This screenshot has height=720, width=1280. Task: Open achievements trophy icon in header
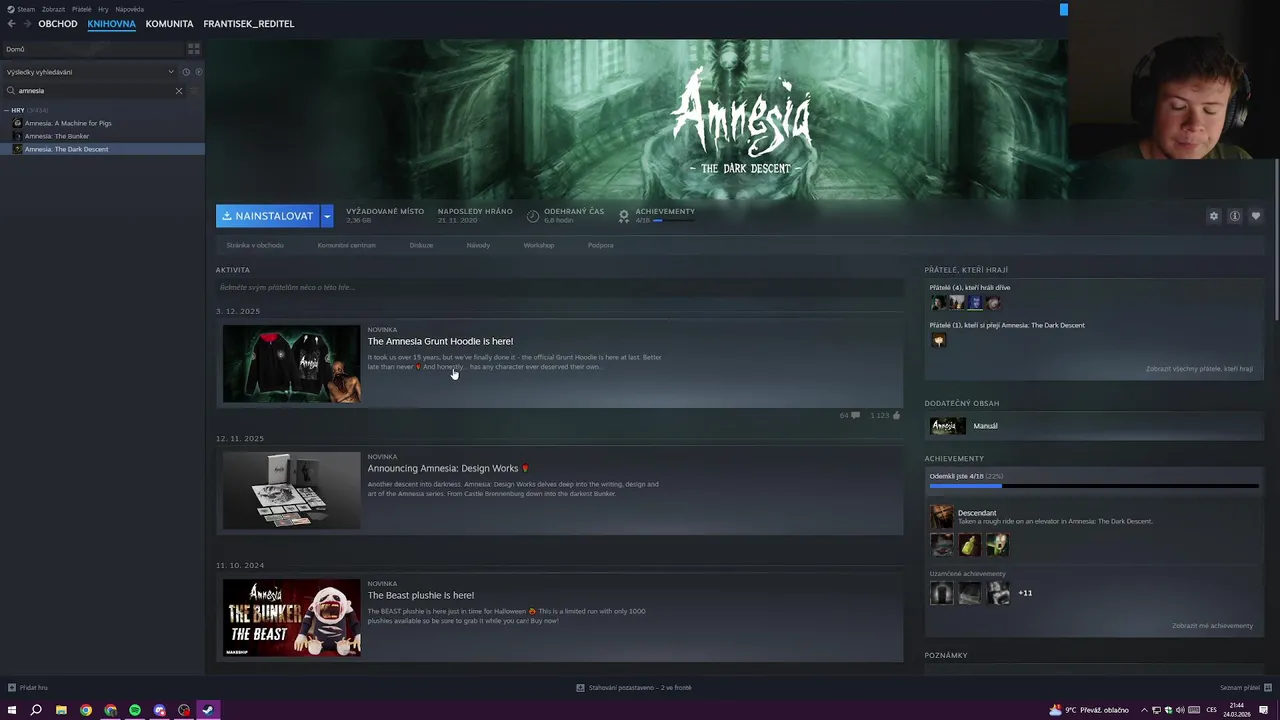(x=624, y=216)
